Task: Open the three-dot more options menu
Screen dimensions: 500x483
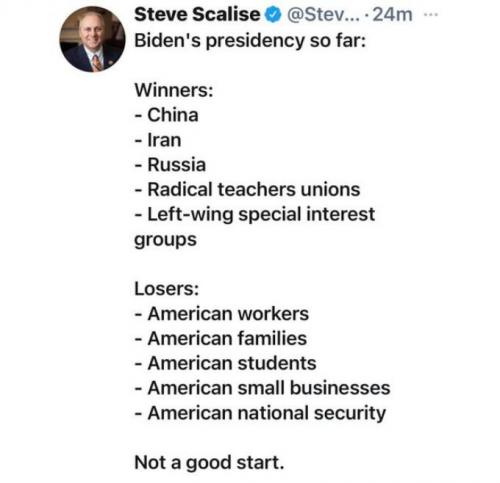Action: point(430,15)
